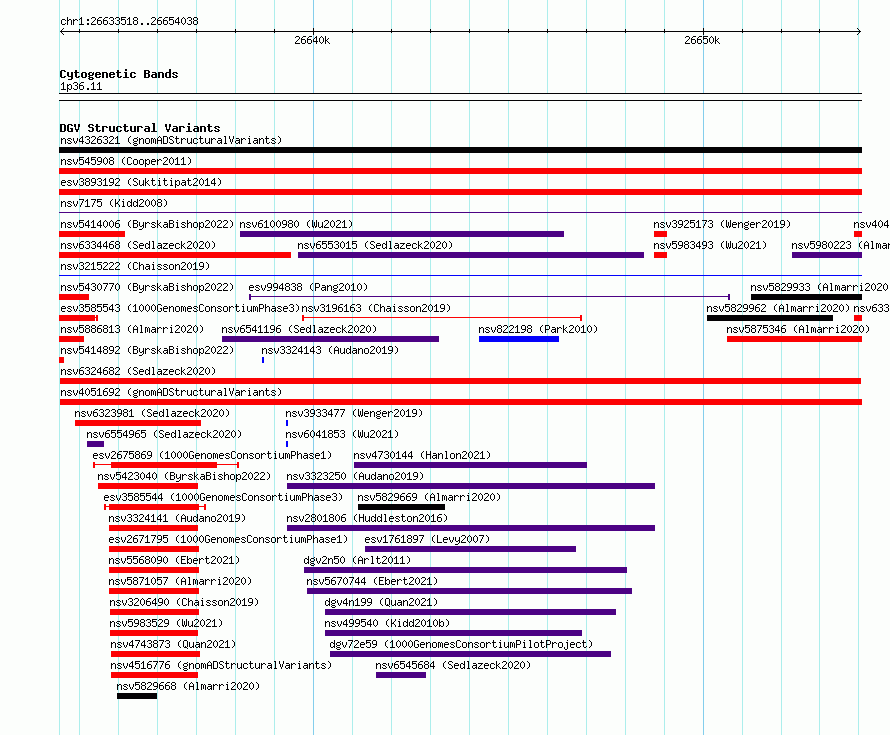Click esv994838 (Pang2010) label

308,287
